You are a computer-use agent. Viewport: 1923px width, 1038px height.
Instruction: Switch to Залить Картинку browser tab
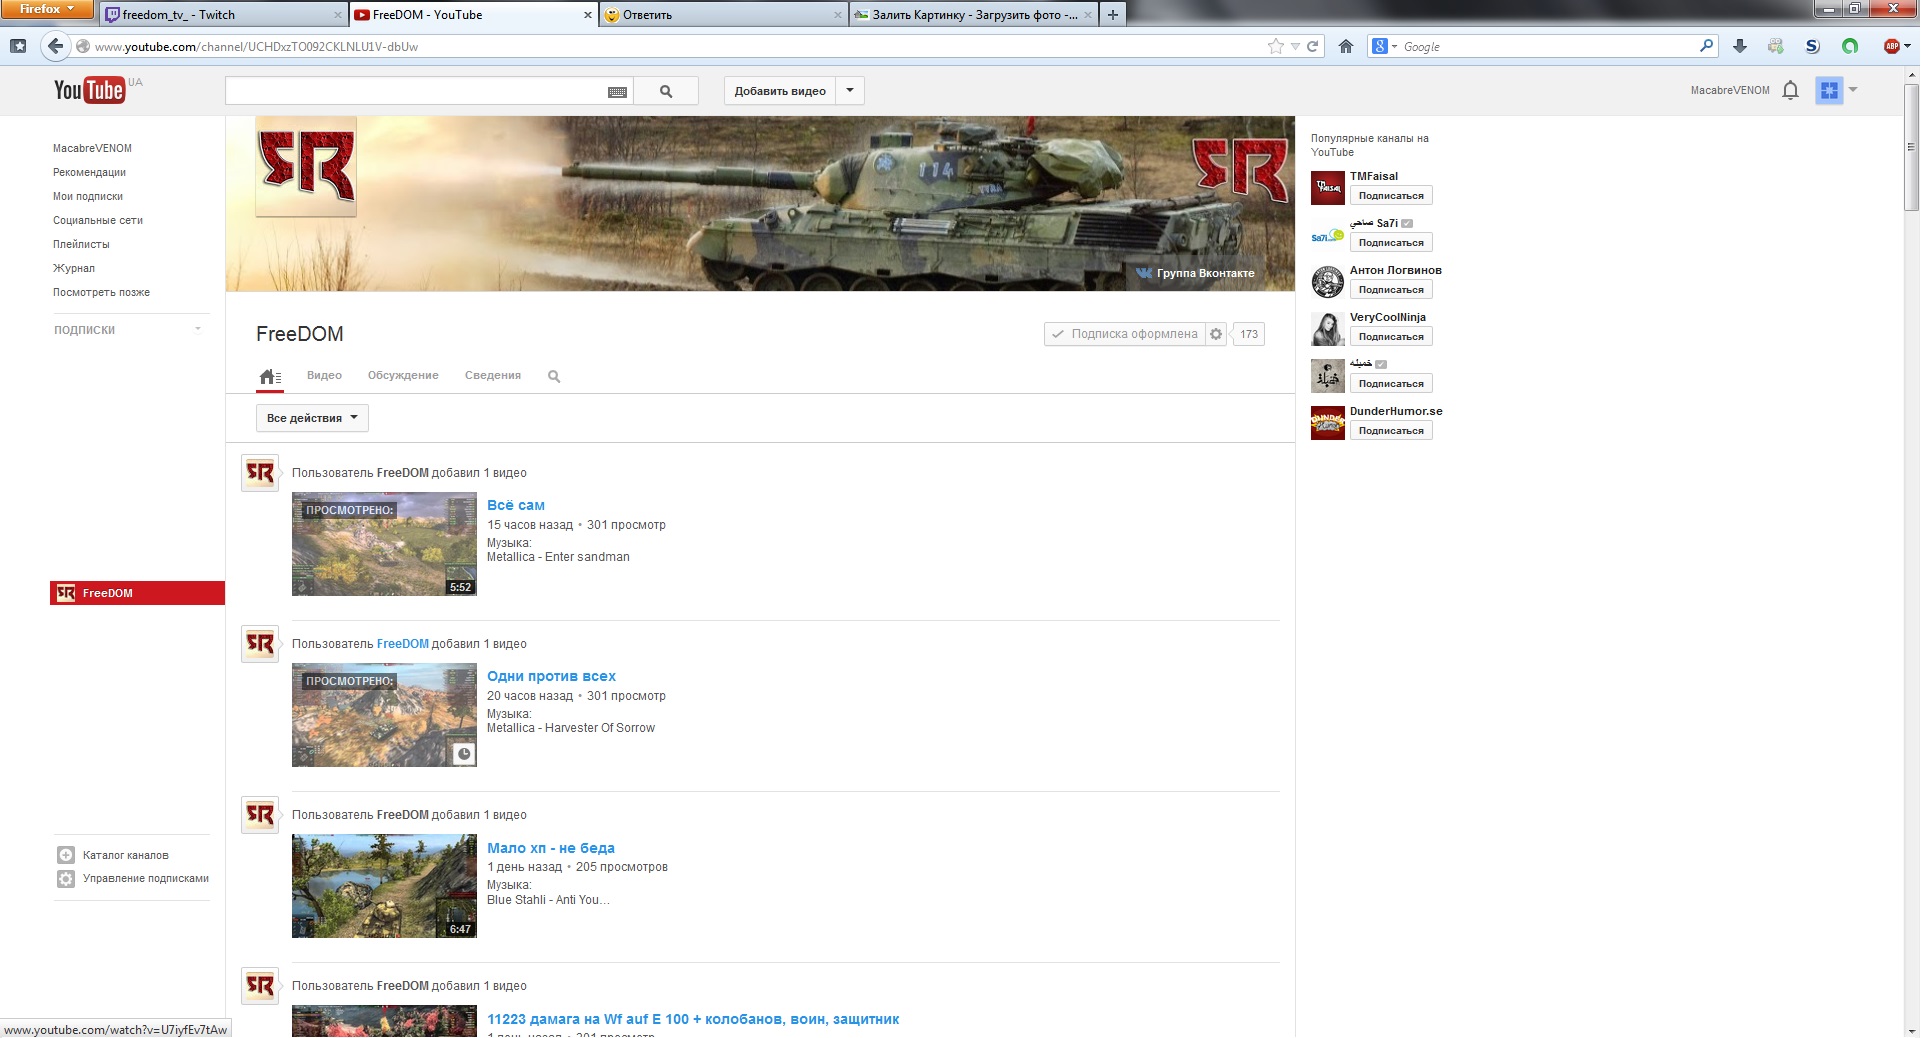click(973, 15)
